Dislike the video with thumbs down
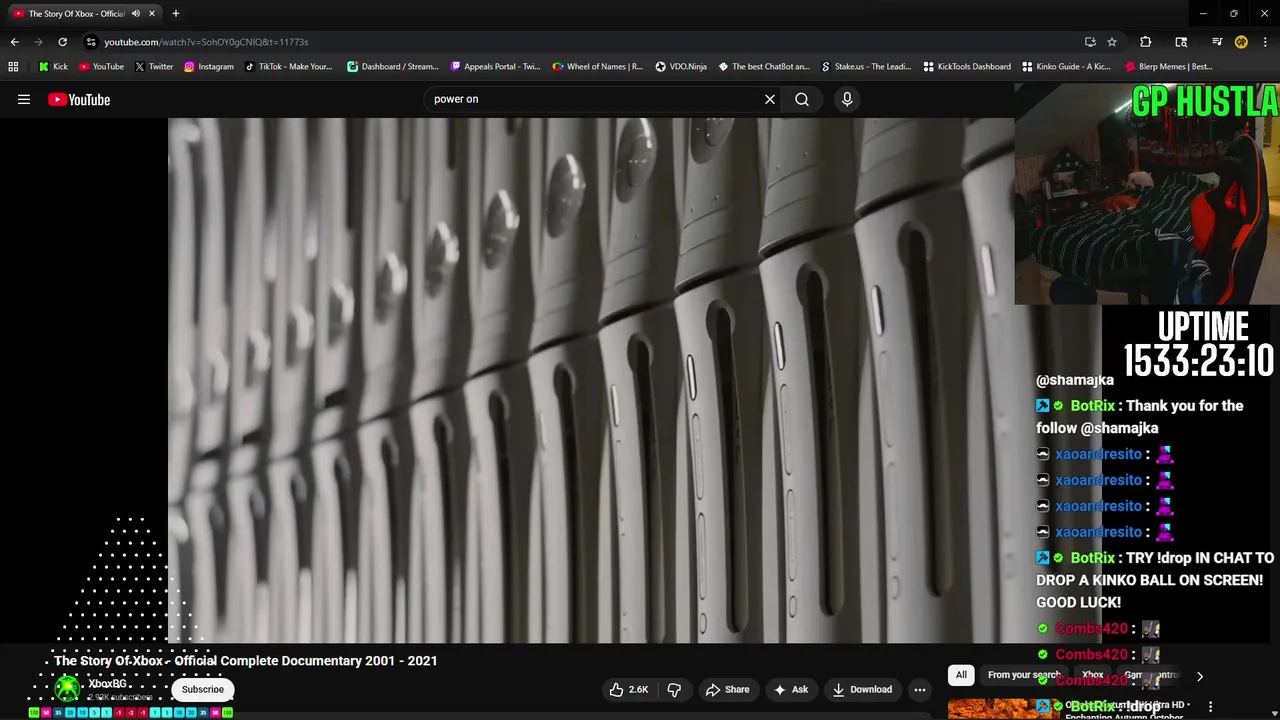The width and height of the screenshot is (1280, 720). [675, 689]
